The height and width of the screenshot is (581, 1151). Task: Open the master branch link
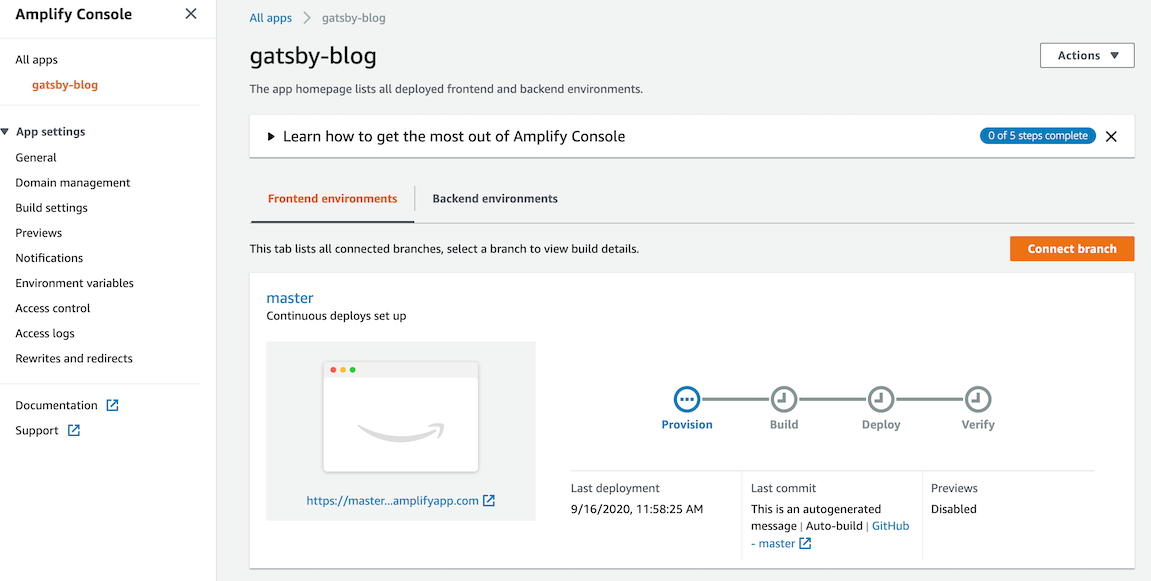click(x=289, y=297)
